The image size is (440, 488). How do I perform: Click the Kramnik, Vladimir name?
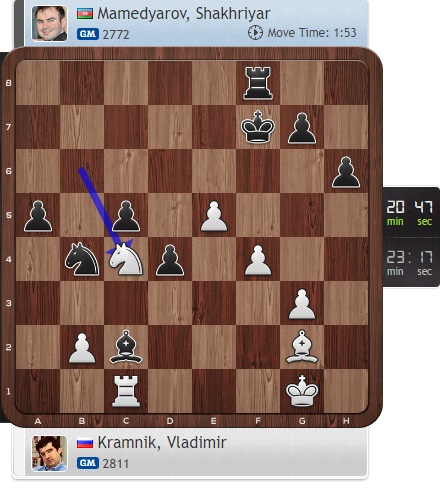pos(162,443)
